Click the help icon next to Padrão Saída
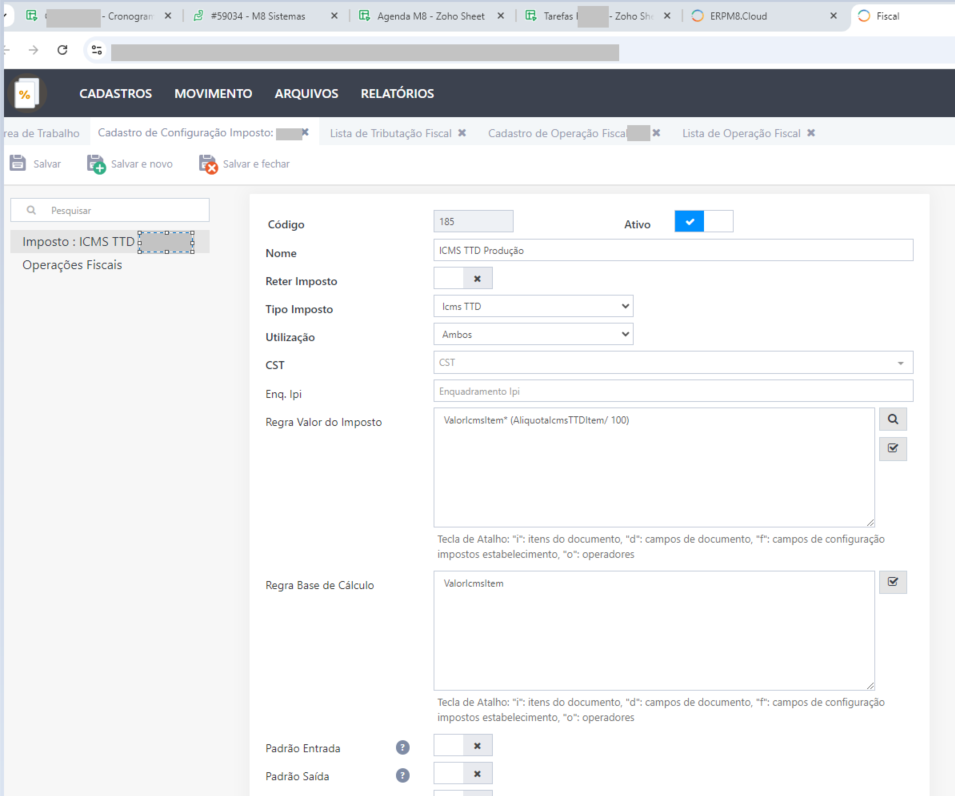The height and width of the screenshot is (796, 955). click(403, 775)
